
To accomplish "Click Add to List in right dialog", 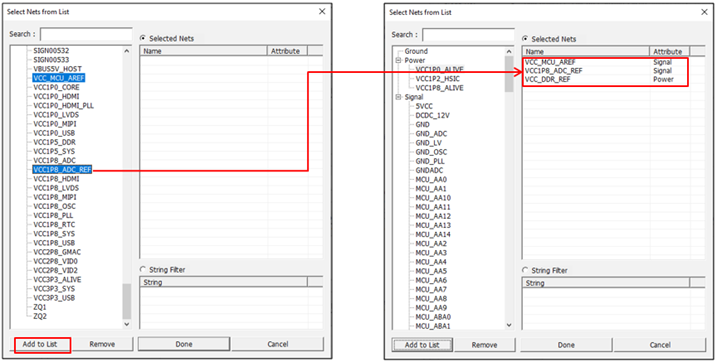I will point(422,345).
